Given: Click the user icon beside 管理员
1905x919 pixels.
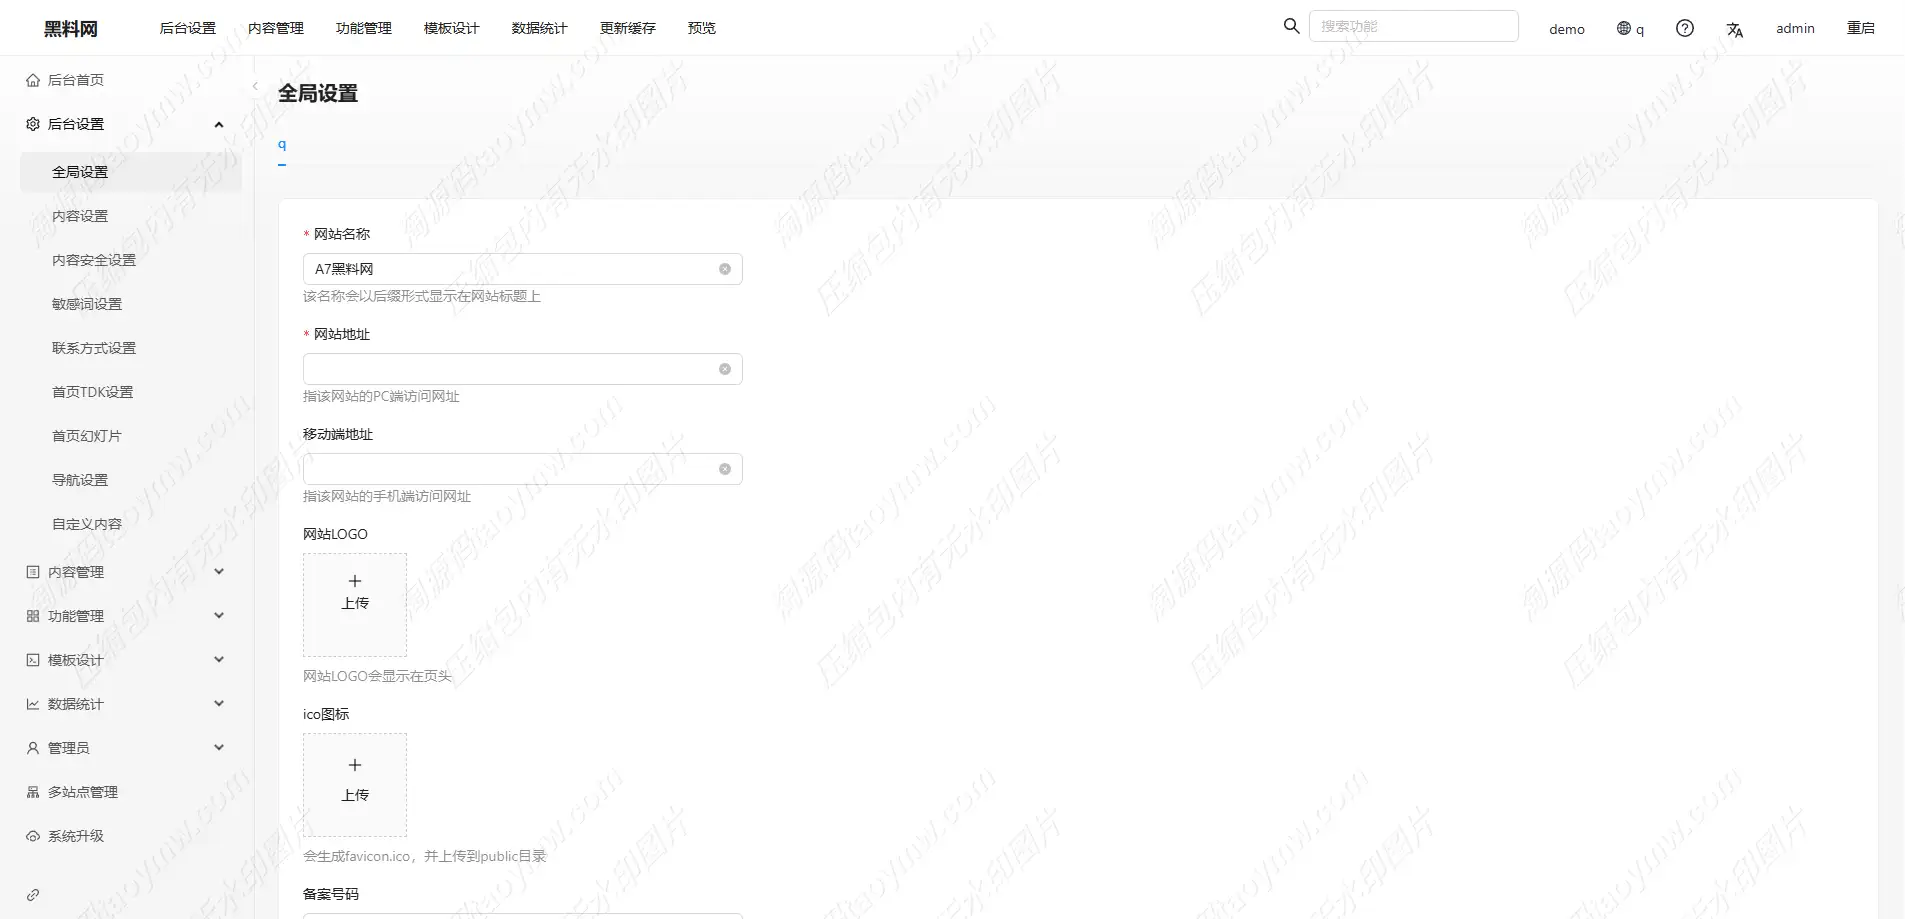Looking at the screenshot, I should 33,748.
